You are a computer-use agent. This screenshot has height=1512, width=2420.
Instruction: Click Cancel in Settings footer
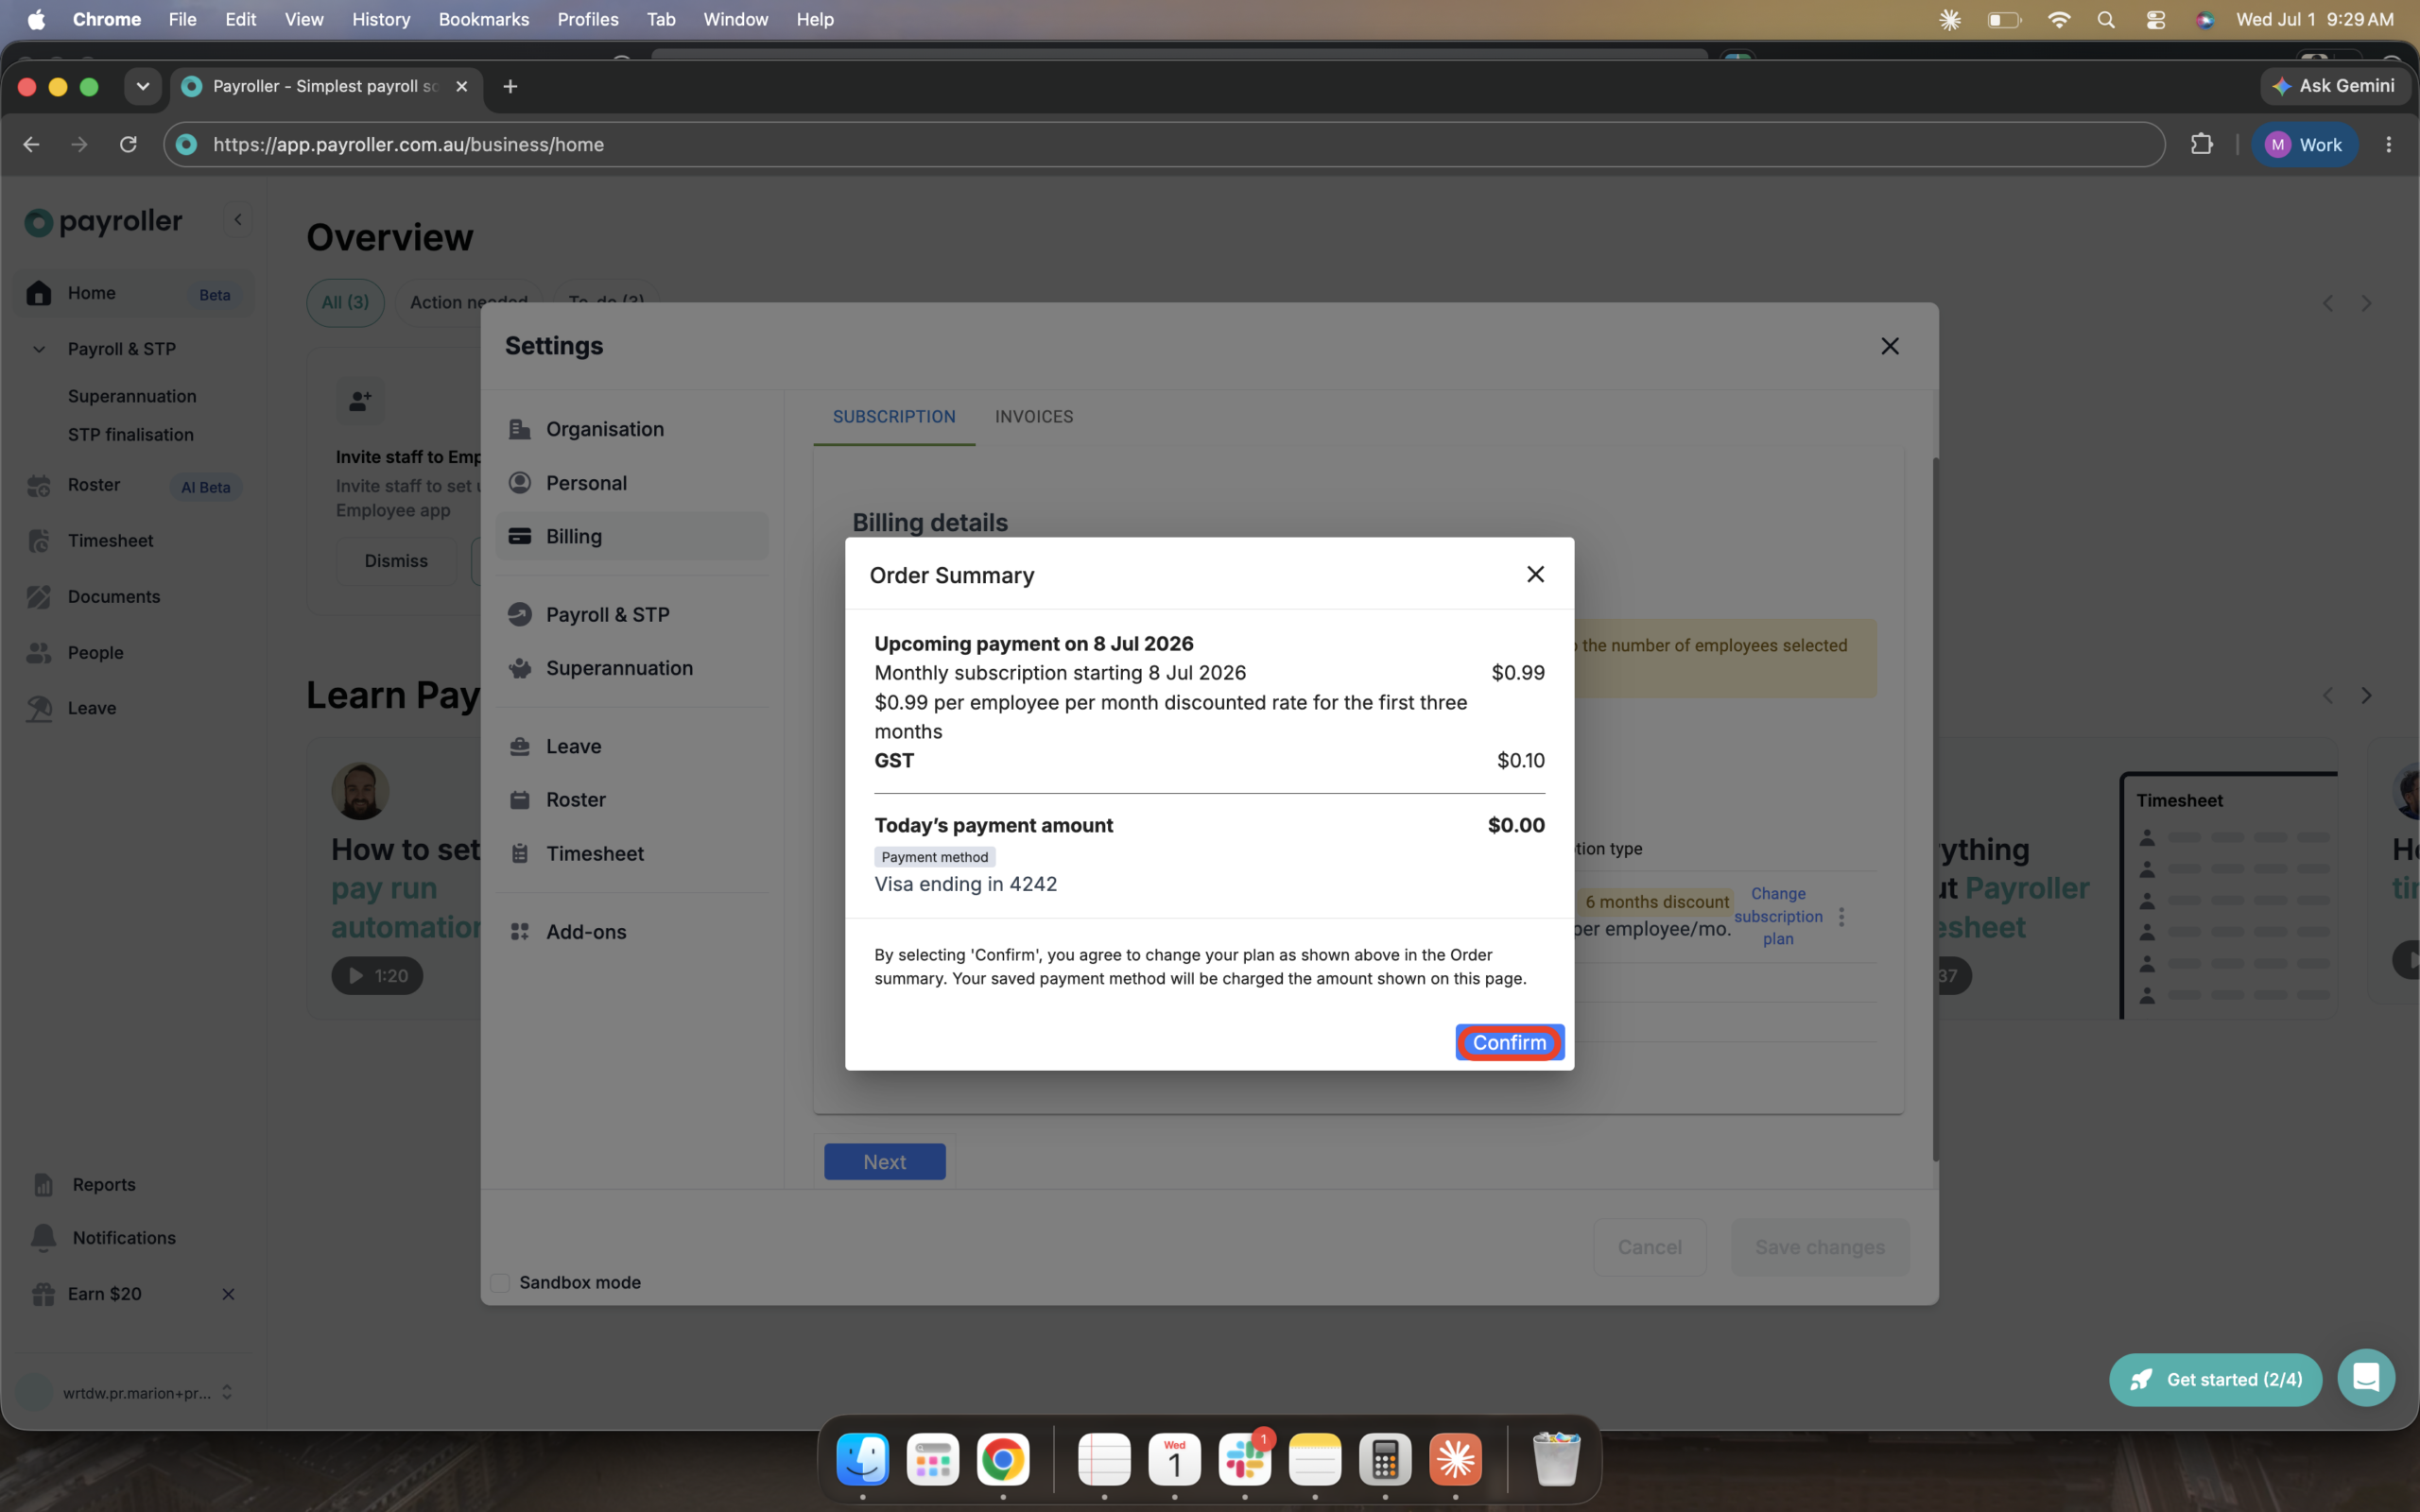[1649, 1247]
